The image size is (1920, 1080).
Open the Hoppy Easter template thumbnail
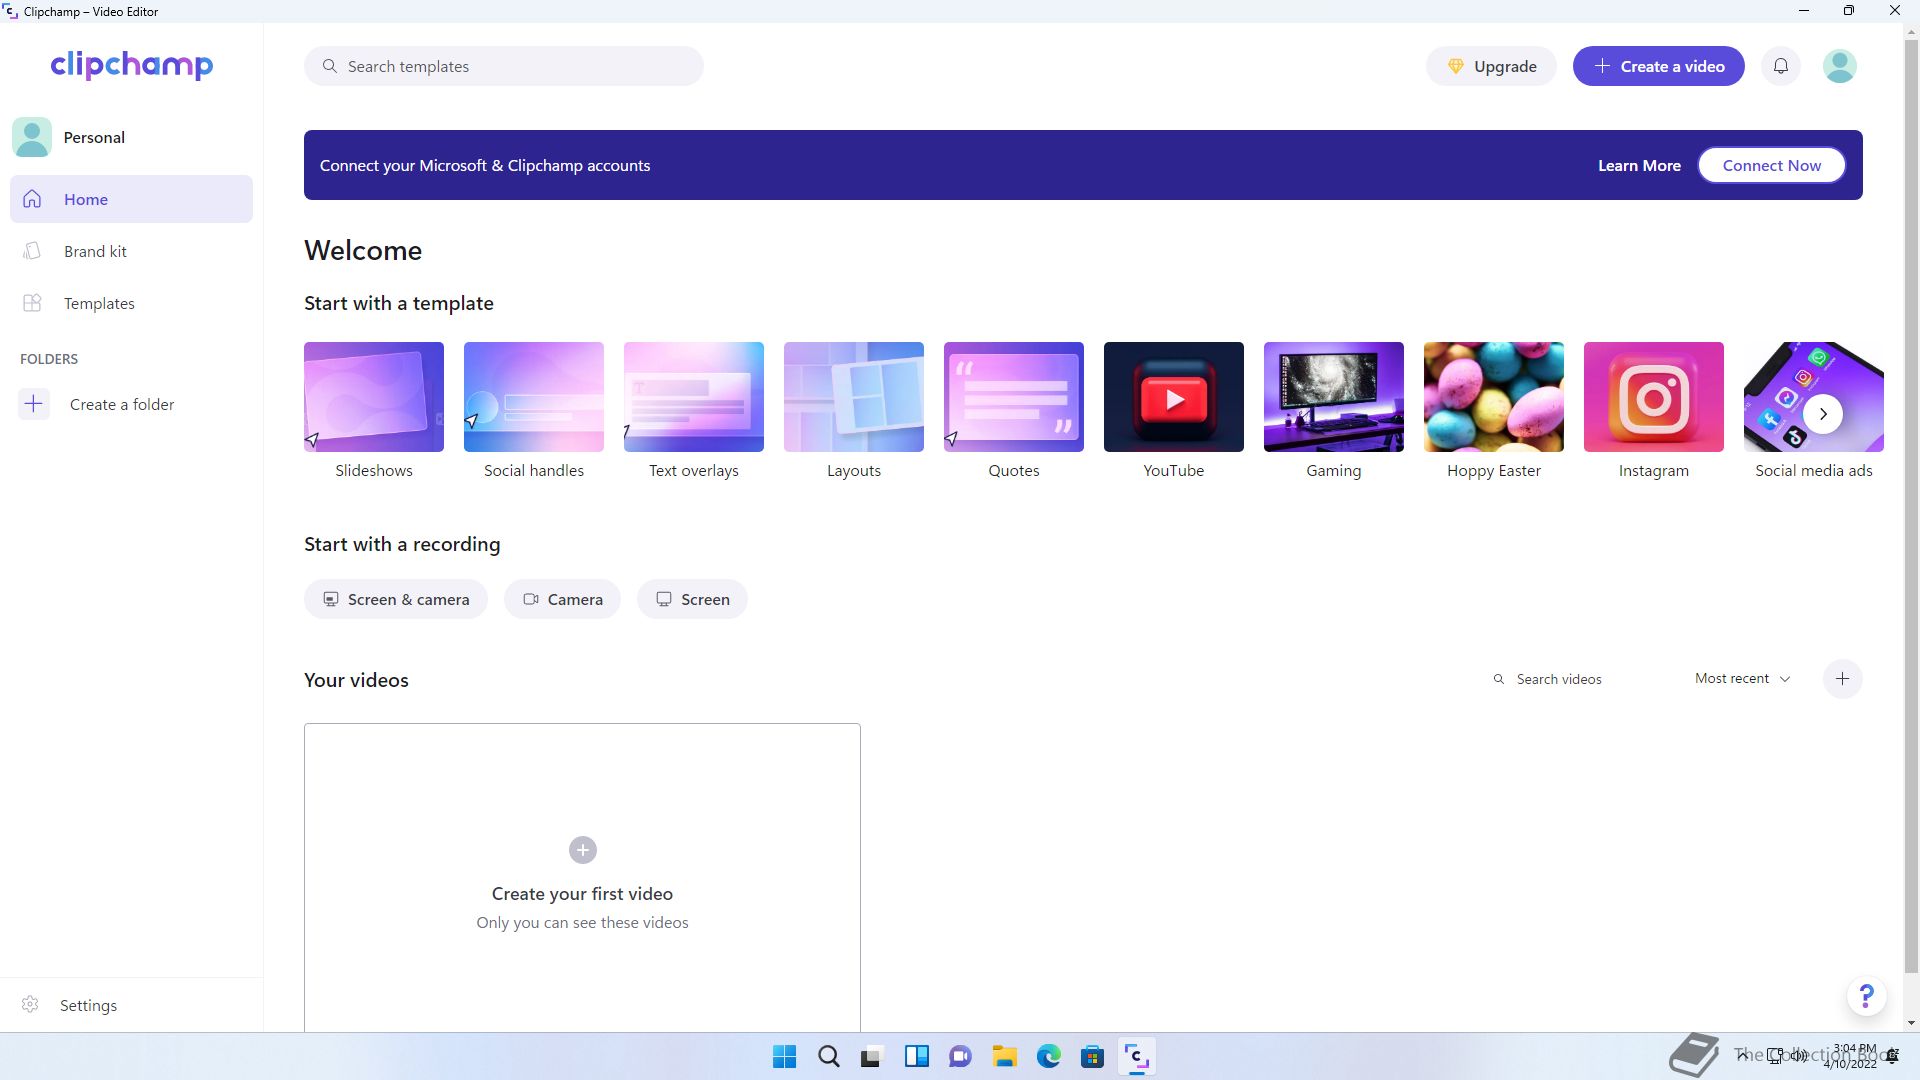click(x=1494, y=397)
